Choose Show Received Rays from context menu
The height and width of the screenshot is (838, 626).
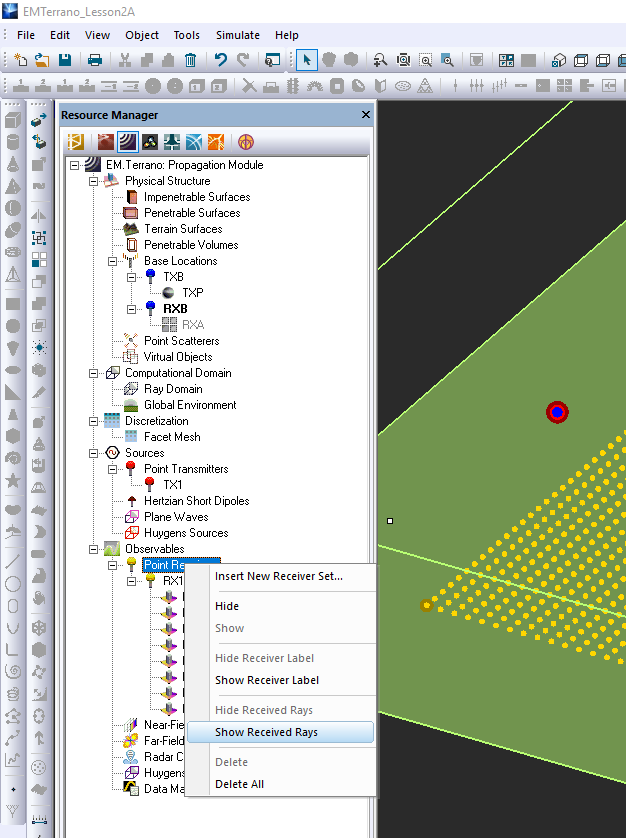(266, 732)
